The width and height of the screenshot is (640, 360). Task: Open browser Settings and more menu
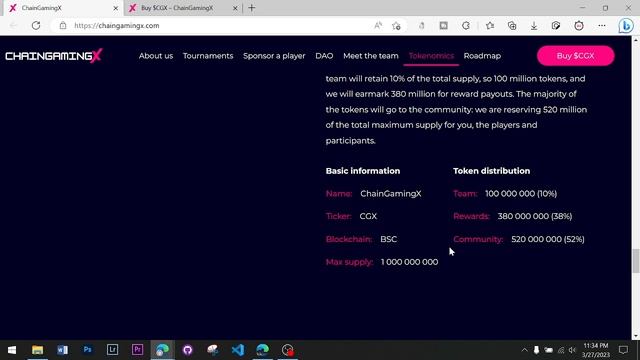(602, 25)
